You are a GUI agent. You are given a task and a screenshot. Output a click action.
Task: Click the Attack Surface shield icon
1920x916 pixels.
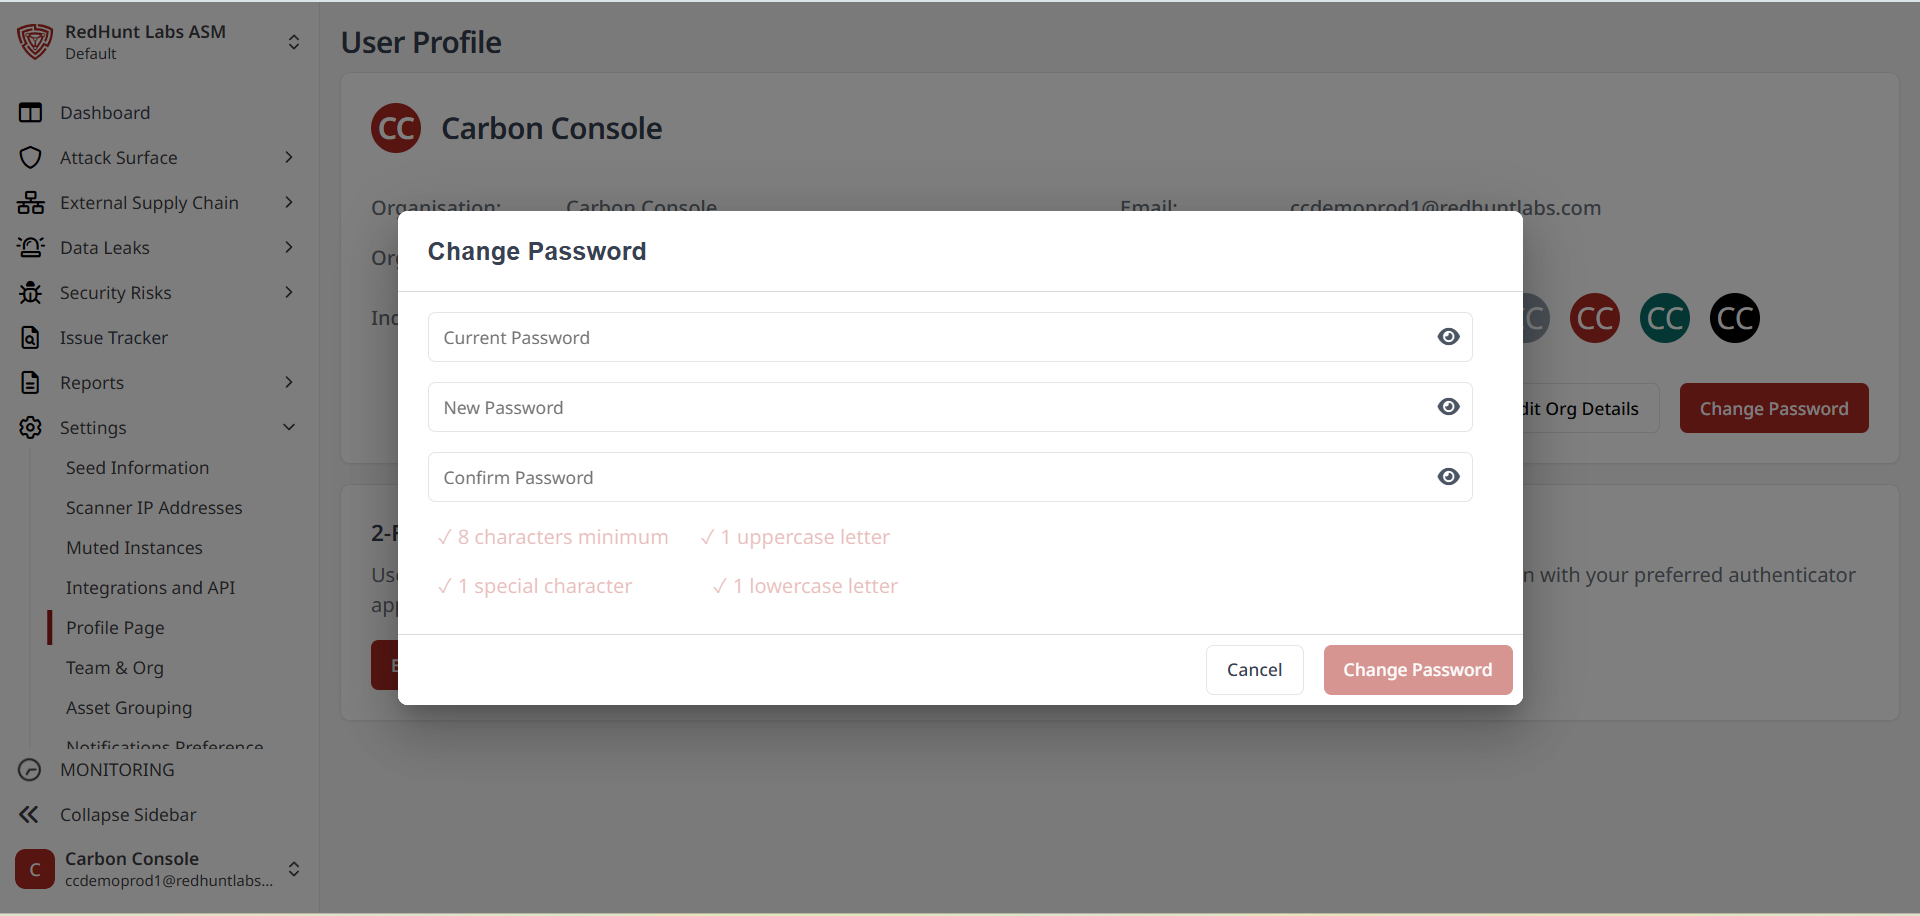tap(31, 158)
